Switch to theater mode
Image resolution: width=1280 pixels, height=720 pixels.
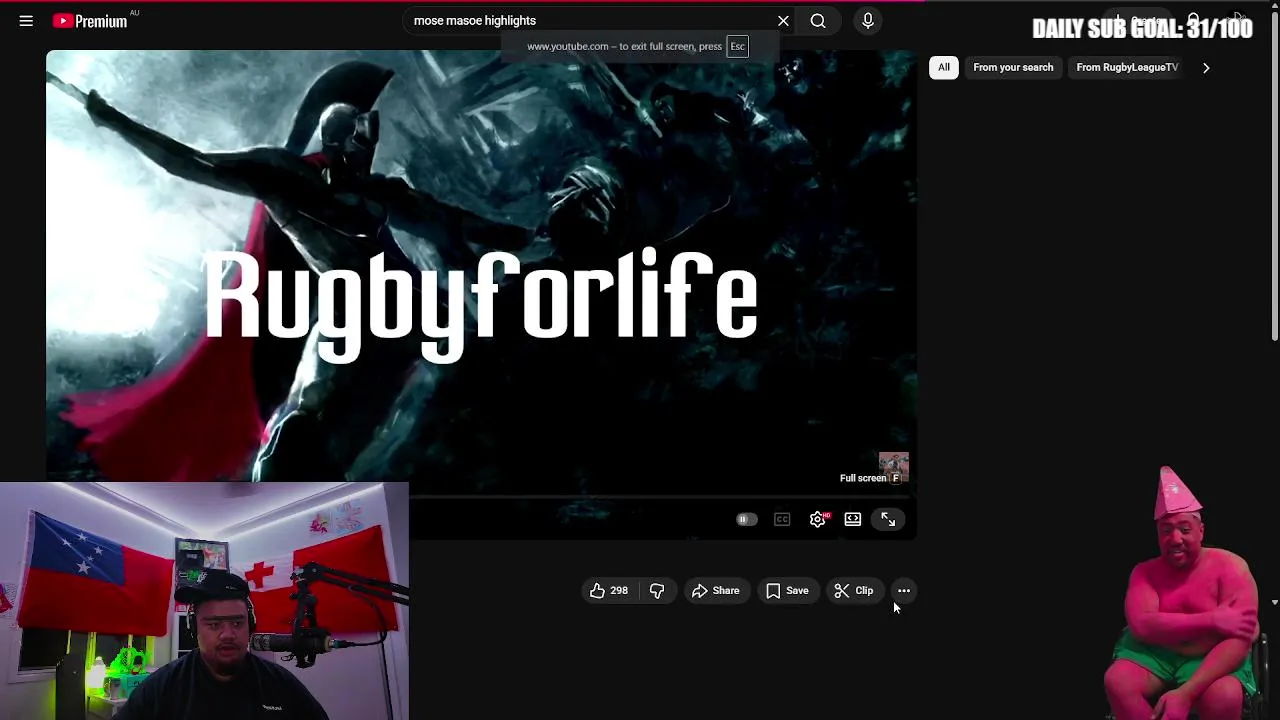pyautogui.click(x=853, y=519)
